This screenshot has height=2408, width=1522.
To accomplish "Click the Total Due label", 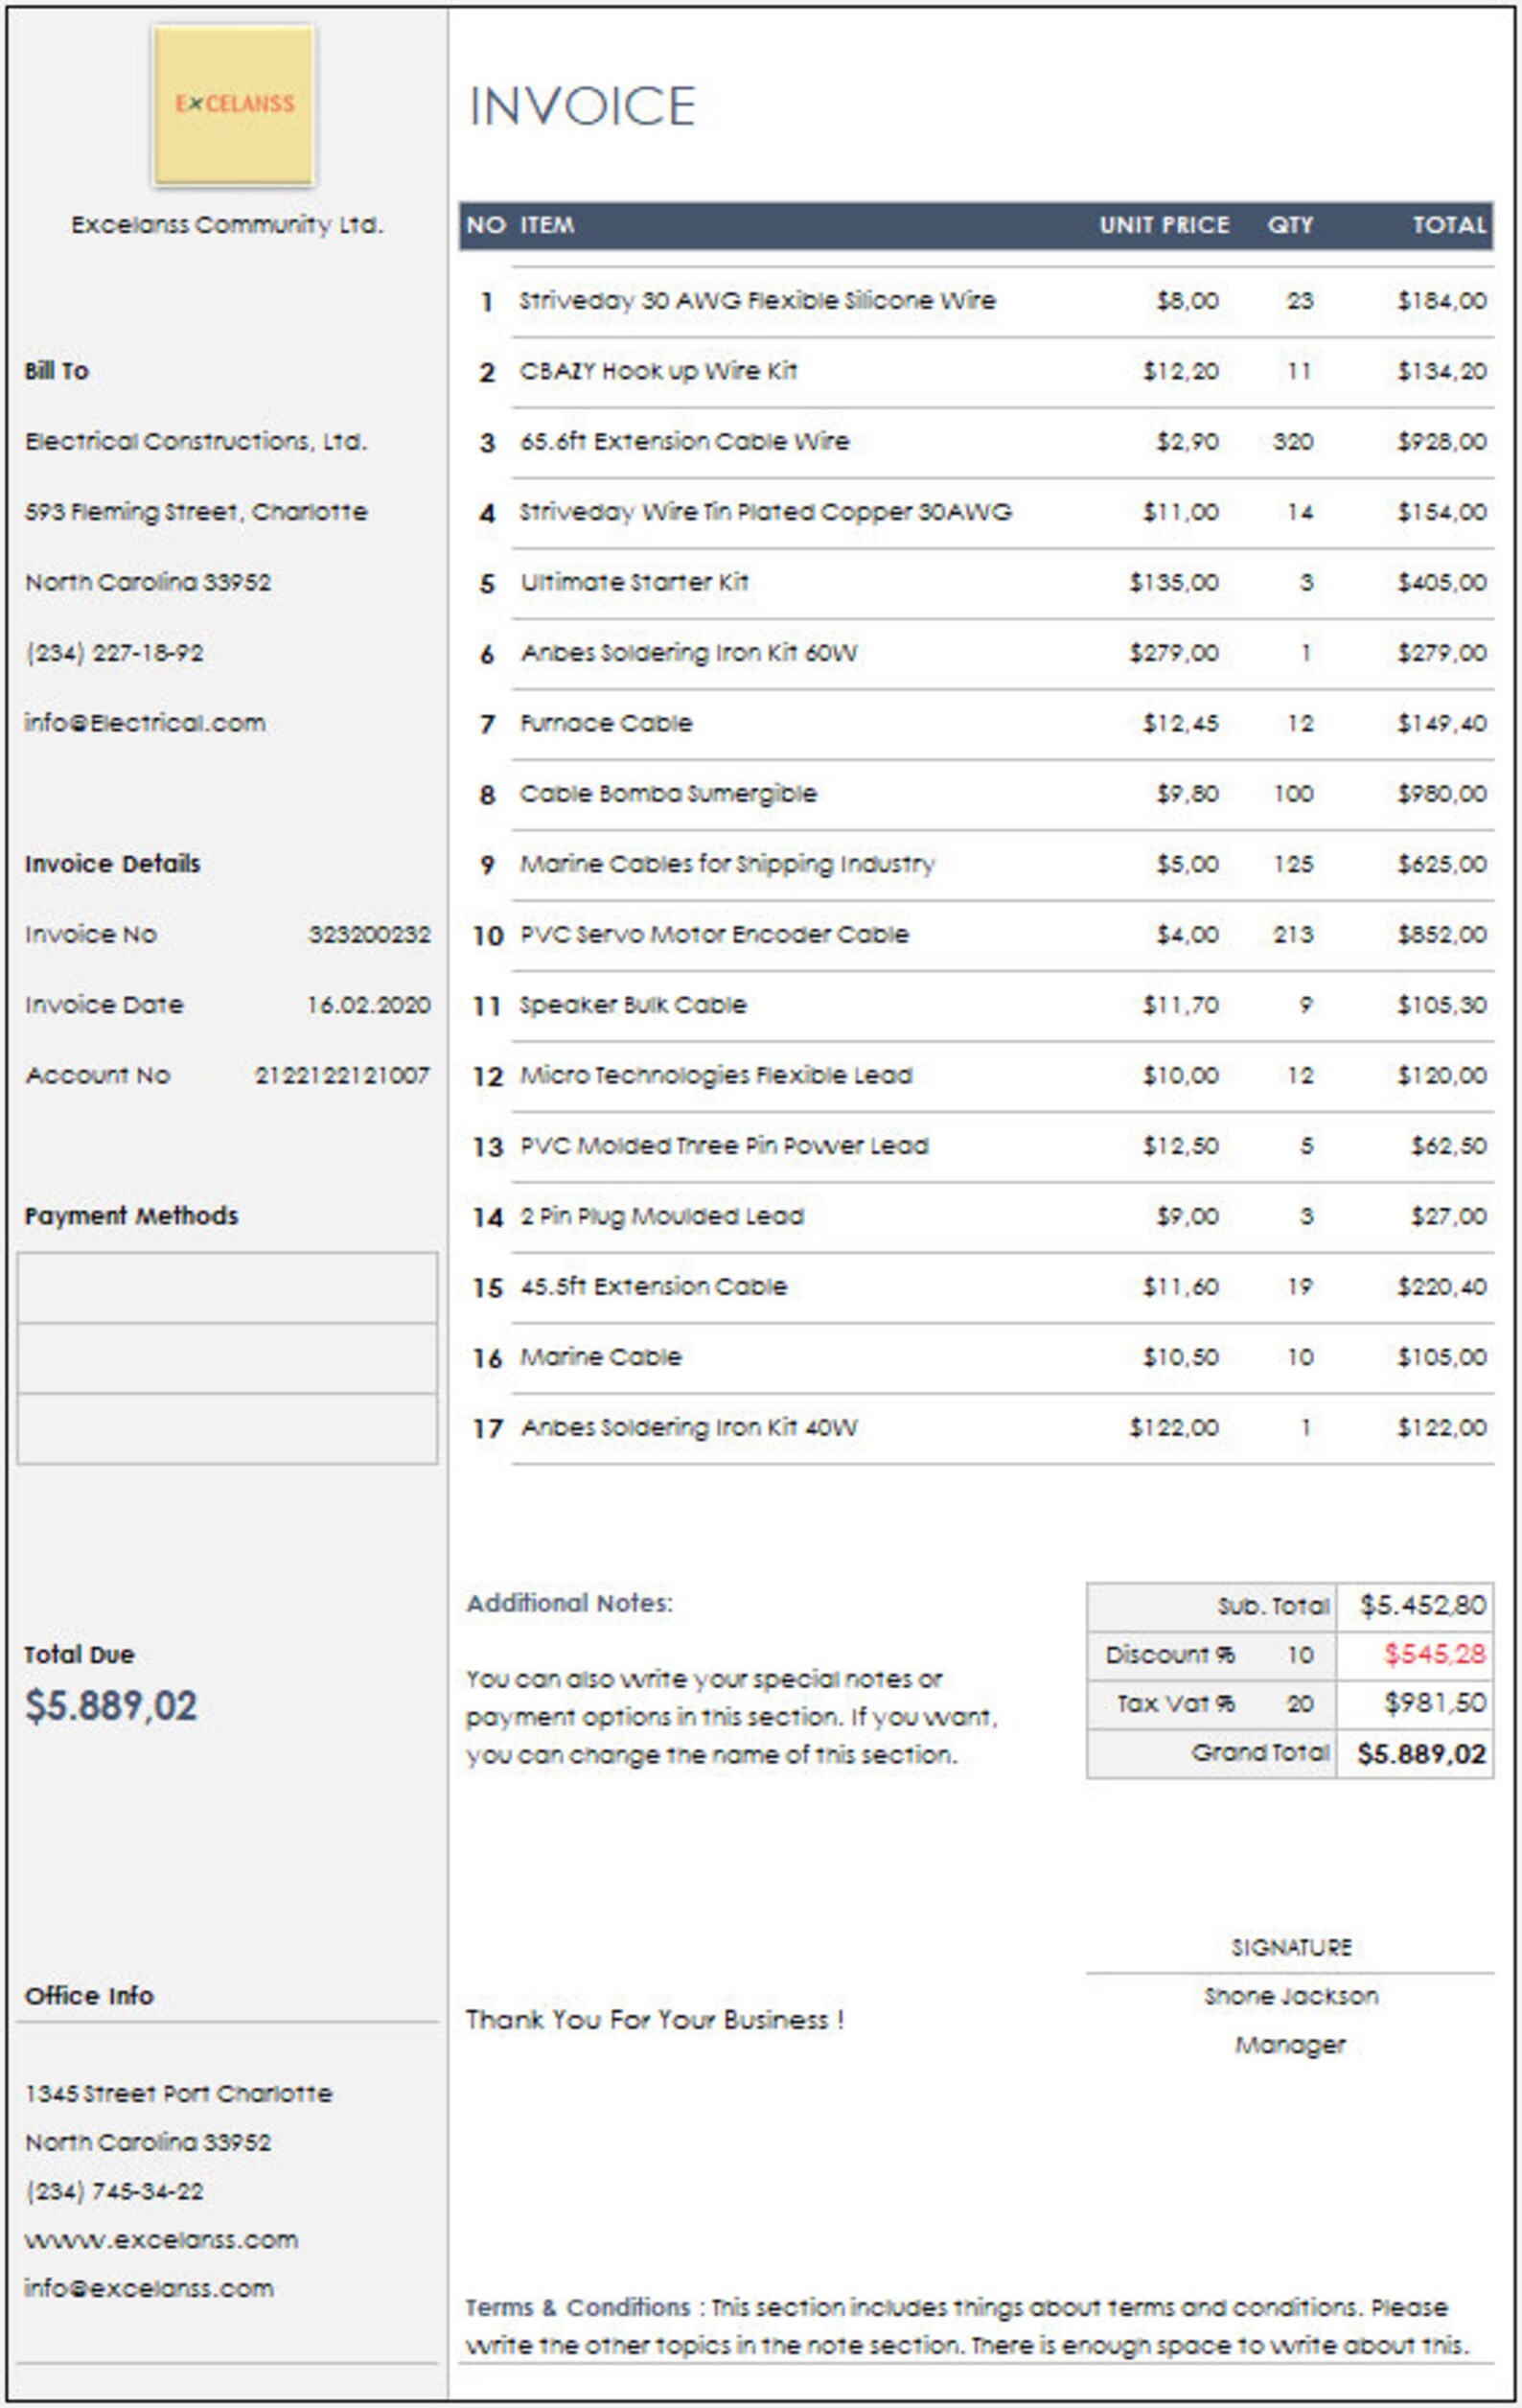I will [x=79, y=1655].
